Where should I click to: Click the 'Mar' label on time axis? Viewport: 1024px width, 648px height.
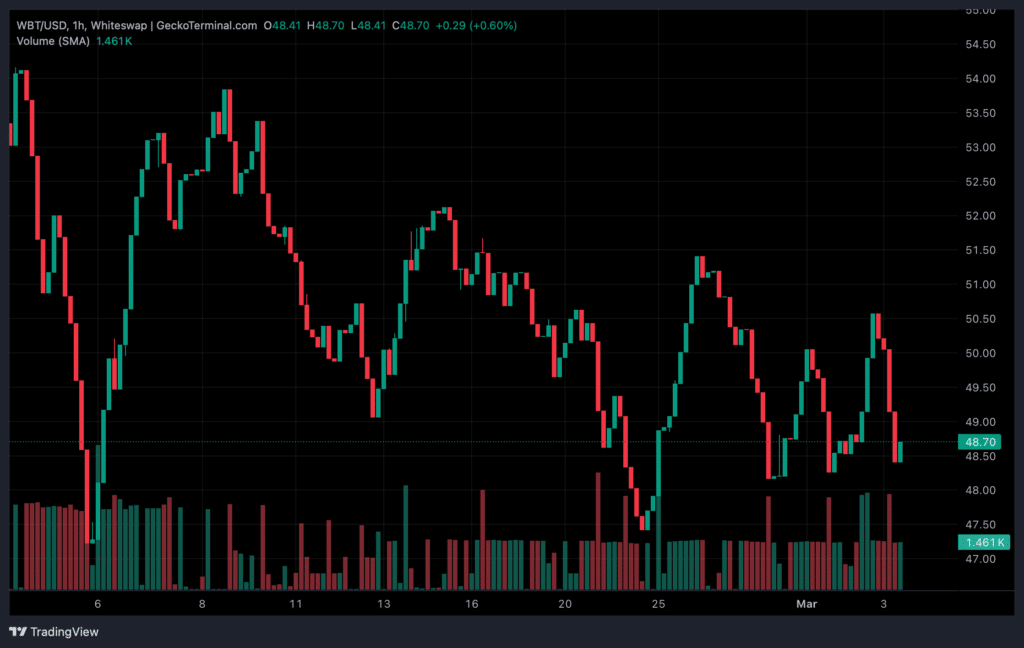(806, 605)
